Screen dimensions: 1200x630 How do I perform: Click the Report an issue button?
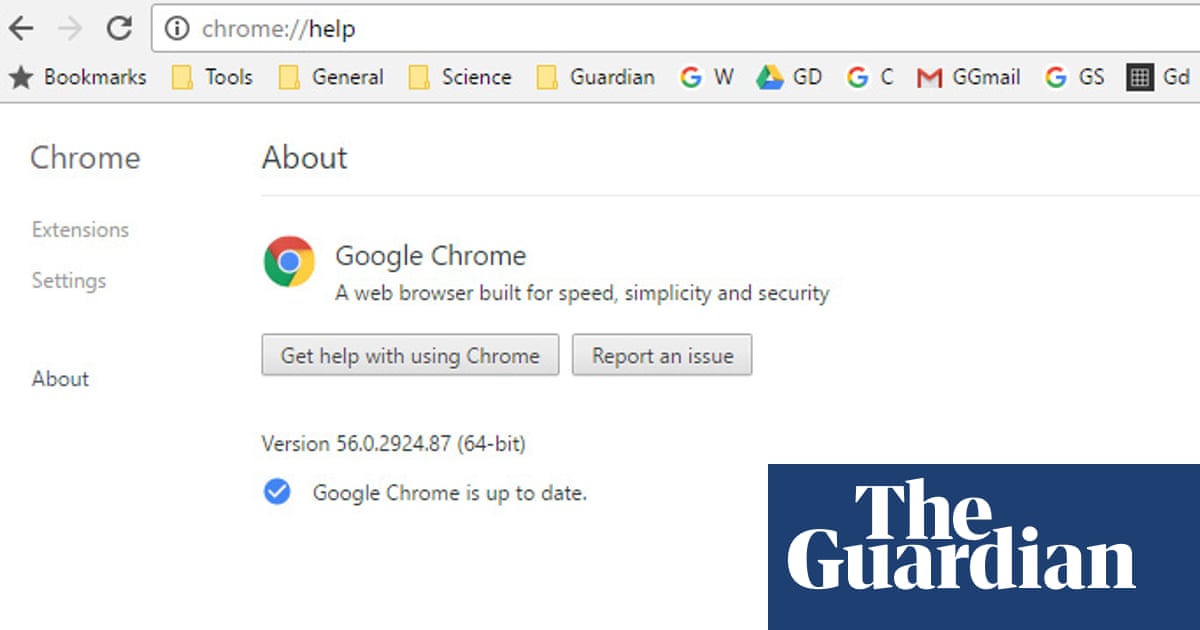[662, 356]
